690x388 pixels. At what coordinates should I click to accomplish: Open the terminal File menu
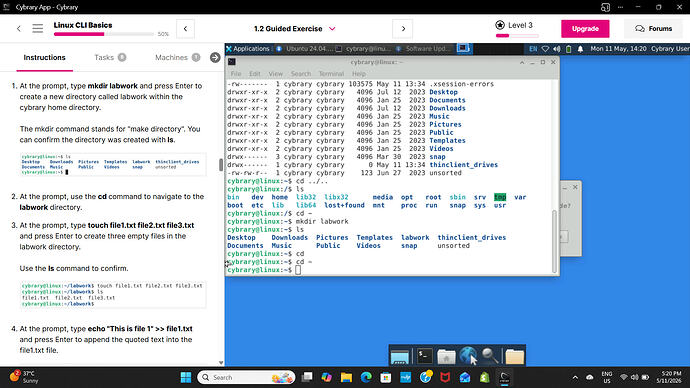click(x=236, y=74)
